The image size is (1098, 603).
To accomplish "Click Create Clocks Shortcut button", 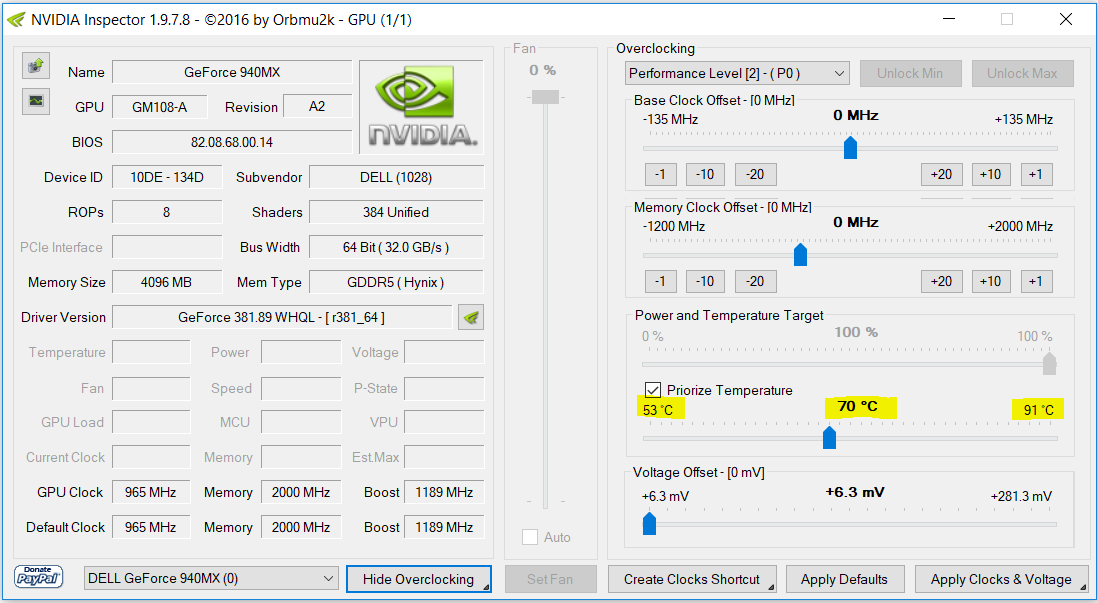I will 692,579.
